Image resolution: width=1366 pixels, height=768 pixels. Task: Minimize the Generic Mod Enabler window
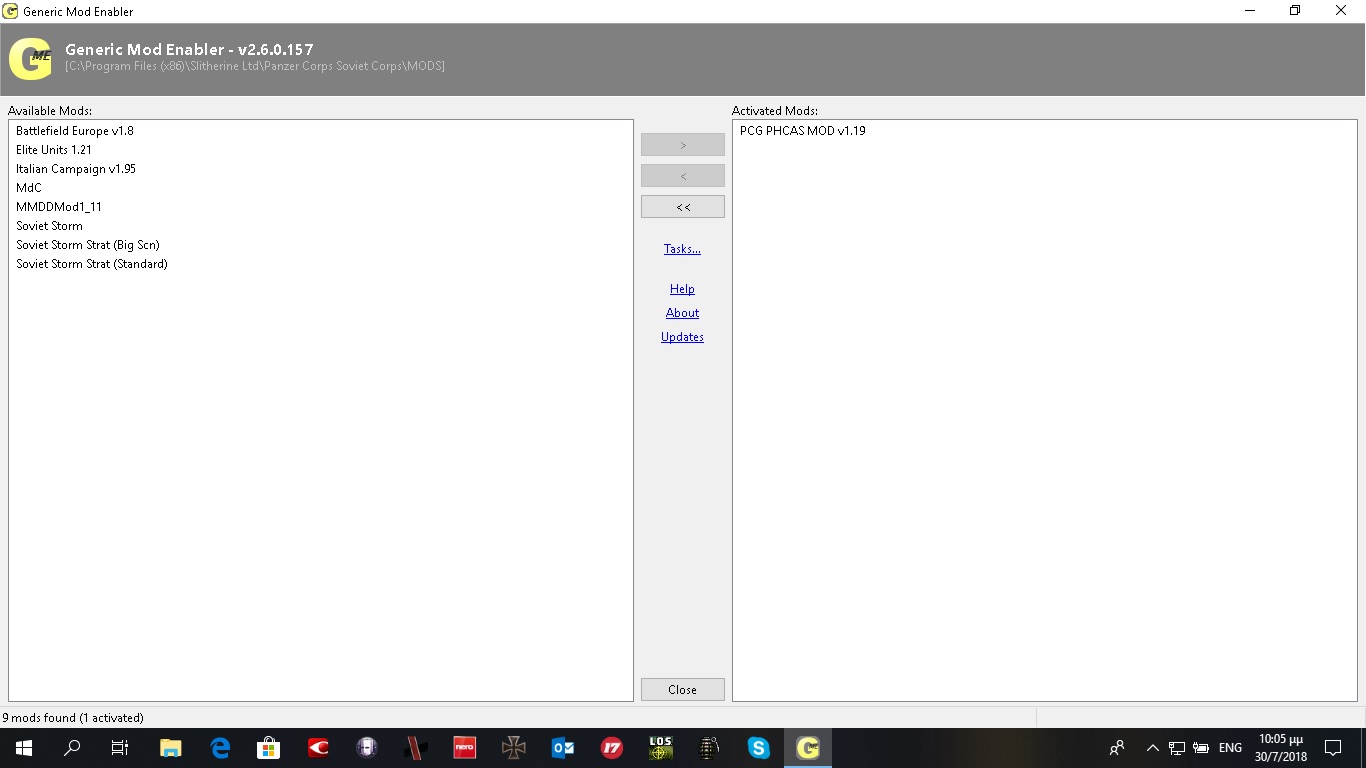(x=1250, y=11)
